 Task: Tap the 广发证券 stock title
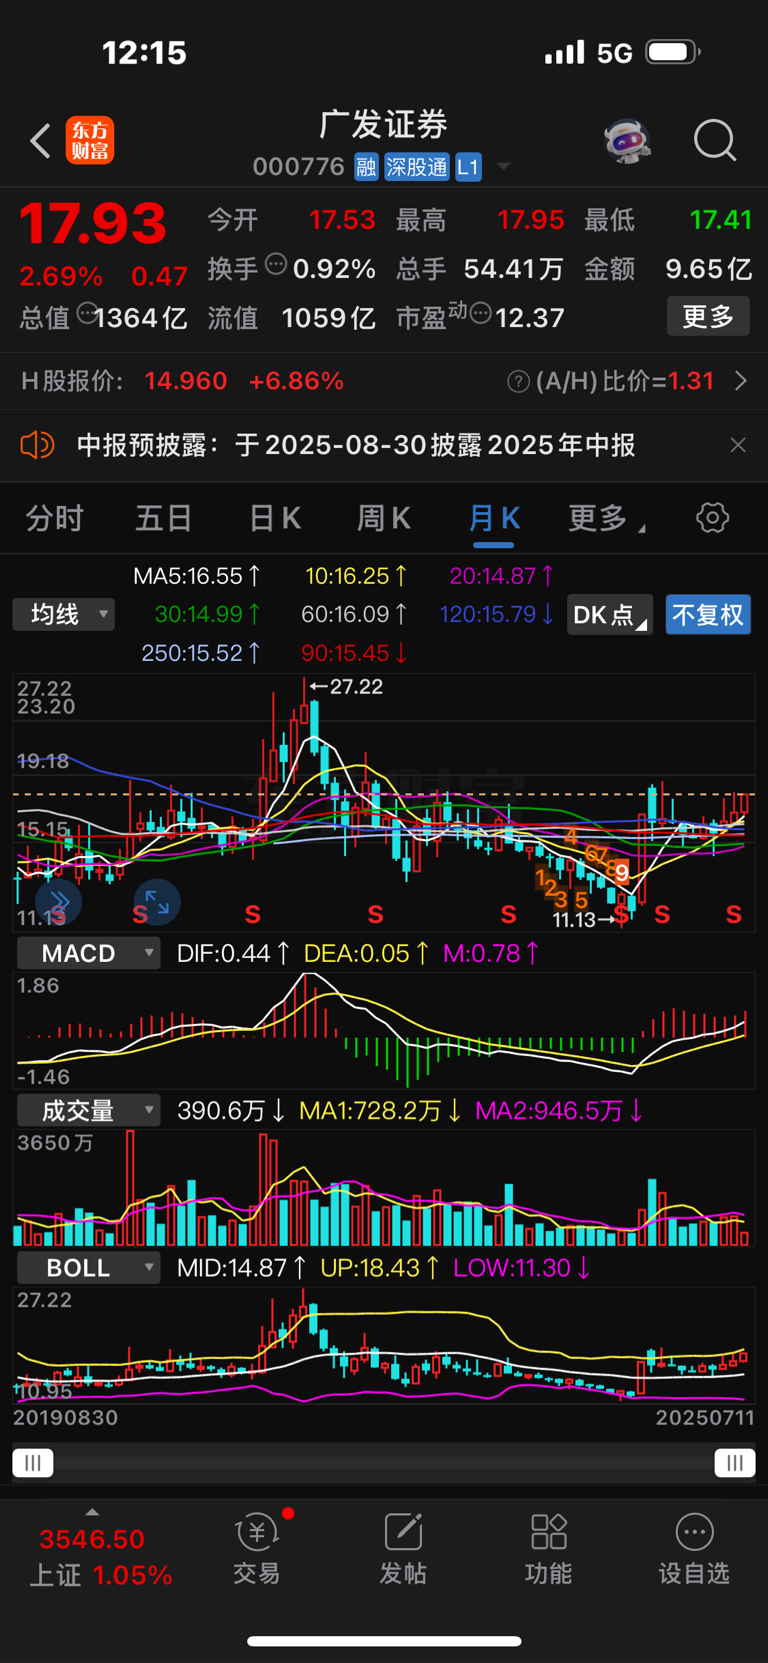tap(384, 125)
